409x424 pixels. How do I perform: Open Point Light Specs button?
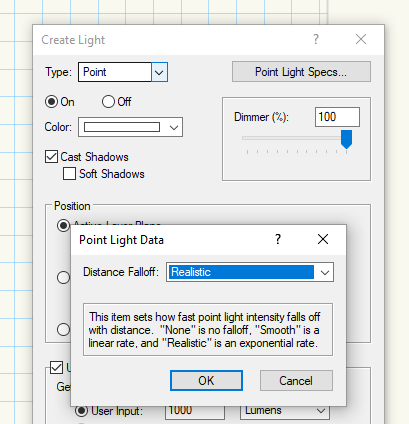pyautogui.click(x=301, y=72)
